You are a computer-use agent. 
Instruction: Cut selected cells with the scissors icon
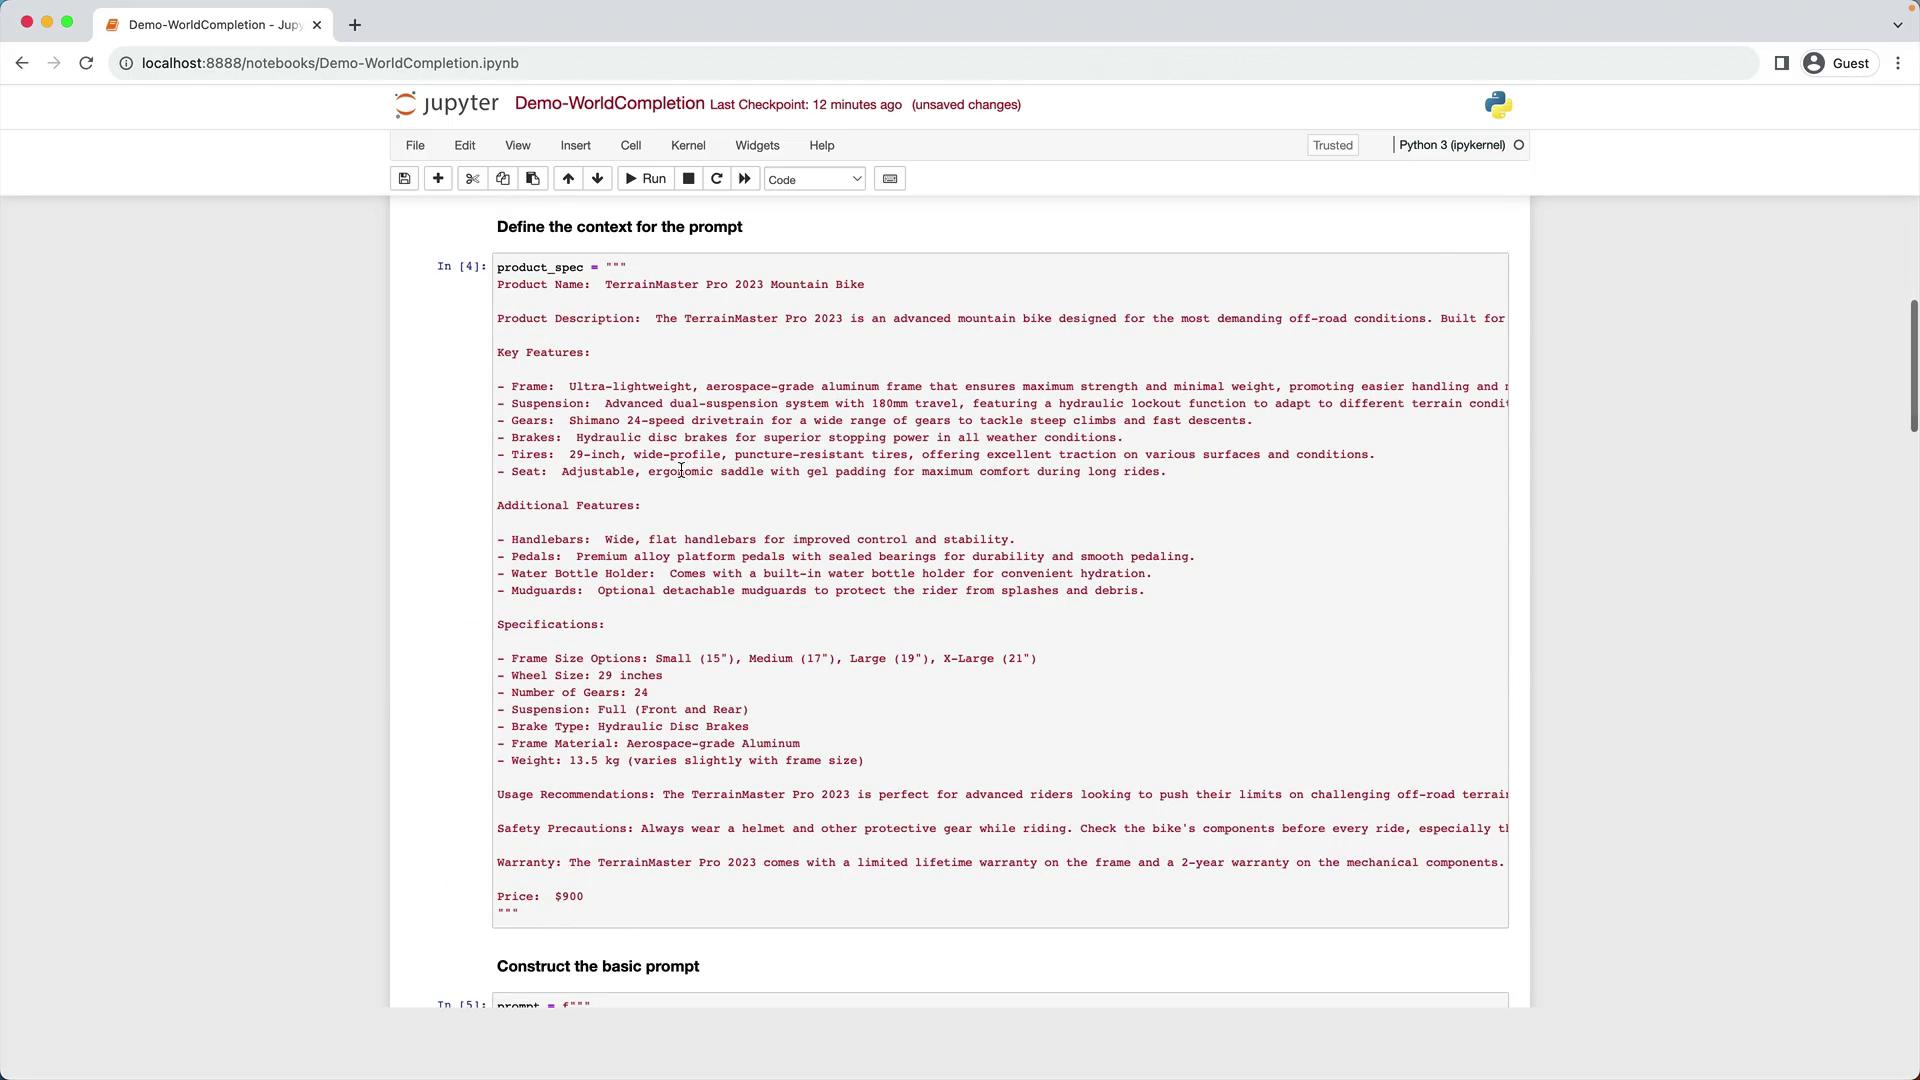[x=472, y=179]
